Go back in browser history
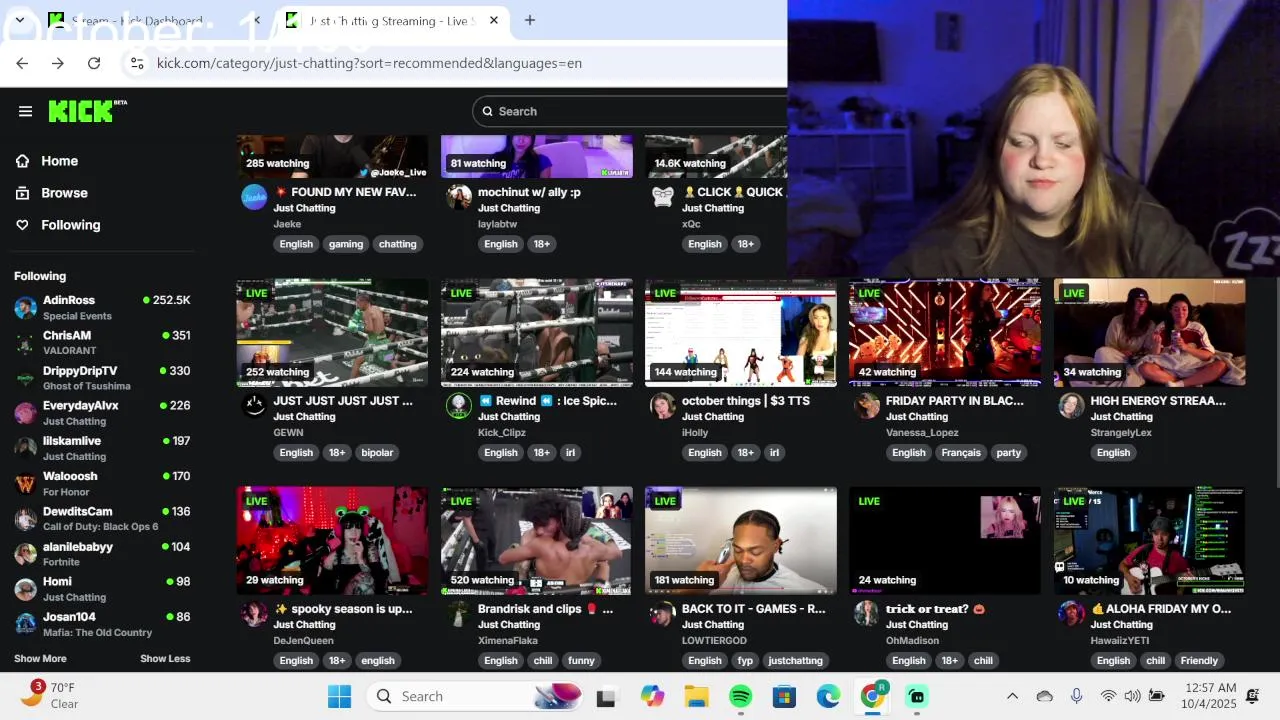This screenshot has height=720, width=1280. point(22,63)
